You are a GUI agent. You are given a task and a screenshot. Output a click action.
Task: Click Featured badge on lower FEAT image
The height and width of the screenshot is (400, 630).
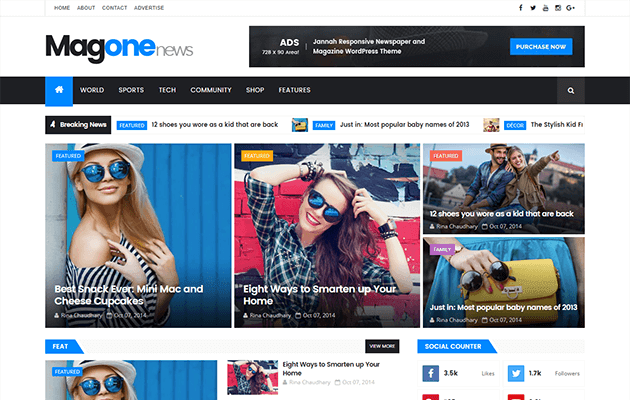click(x=68, y=372)
